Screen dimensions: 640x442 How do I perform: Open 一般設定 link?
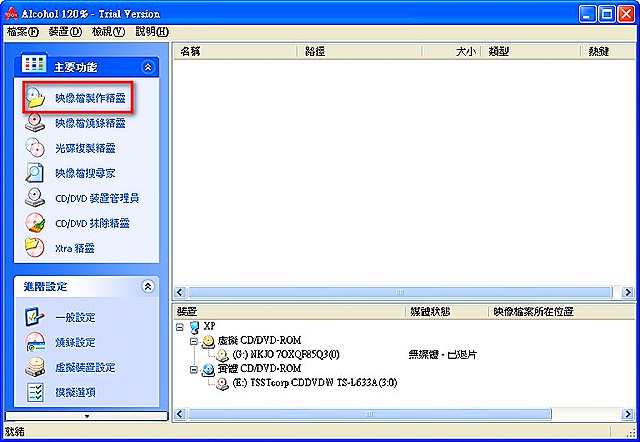click(x=75, y=317)
